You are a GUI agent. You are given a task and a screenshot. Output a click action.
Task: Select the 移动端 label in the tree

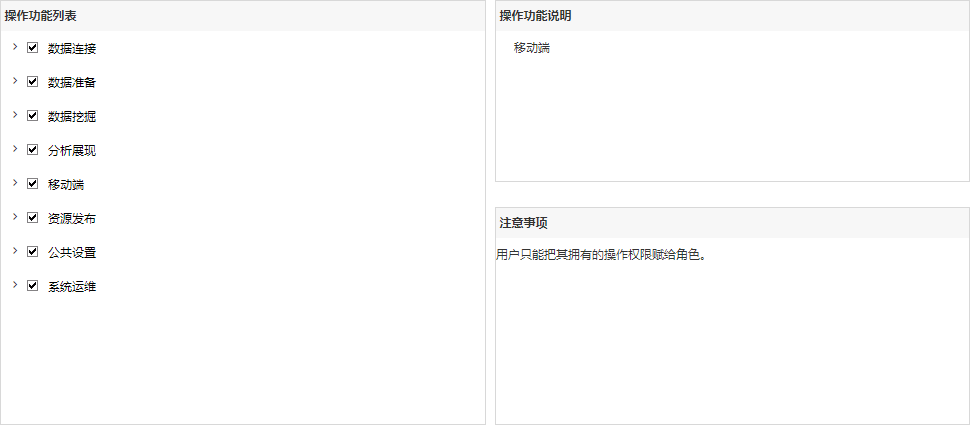[66, 185]
